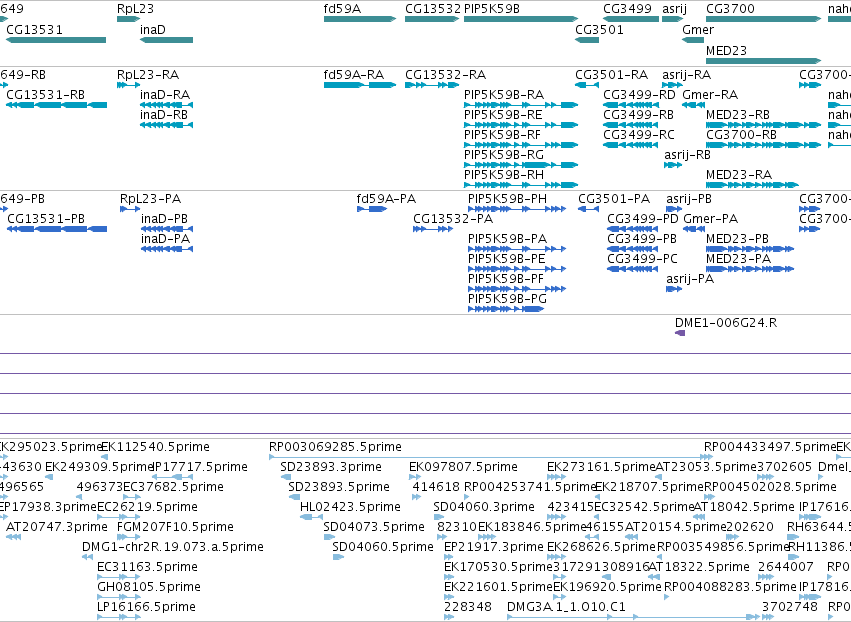Click transcript PIP5K59B-RF
The image size is (851, 622).
tap(521, 145)
